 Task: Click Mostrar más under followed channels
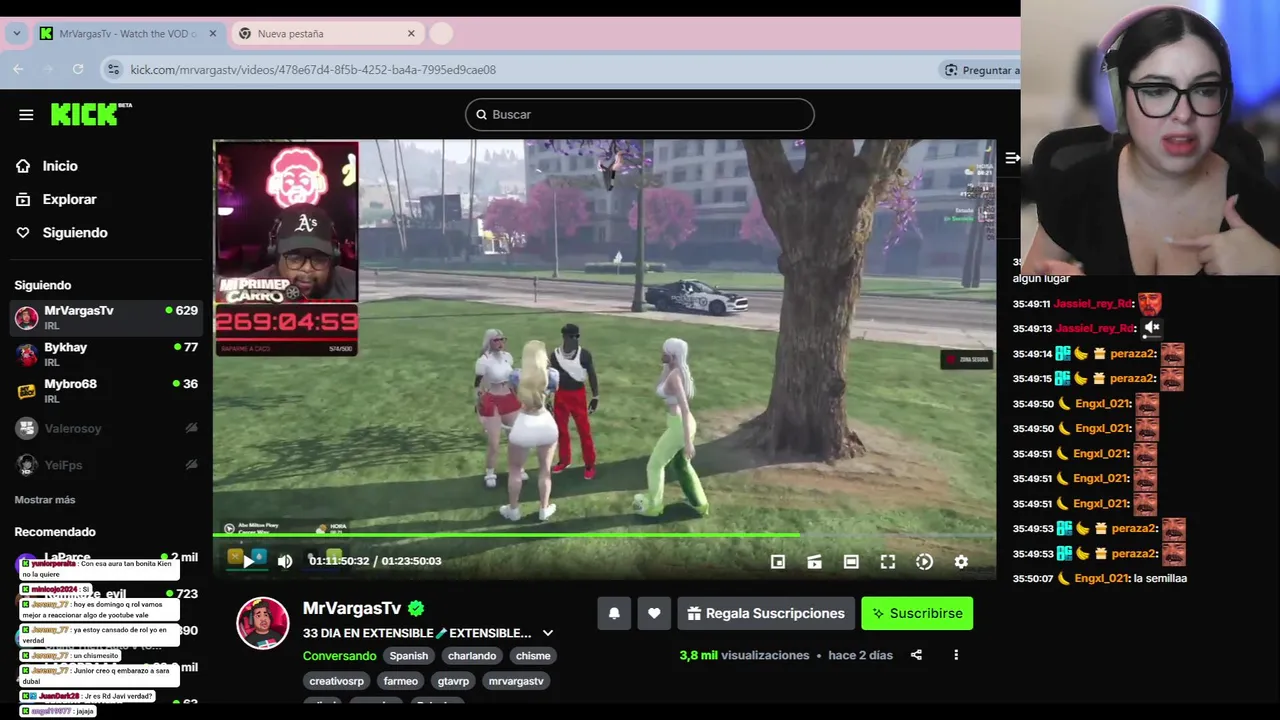click(45, 499)
